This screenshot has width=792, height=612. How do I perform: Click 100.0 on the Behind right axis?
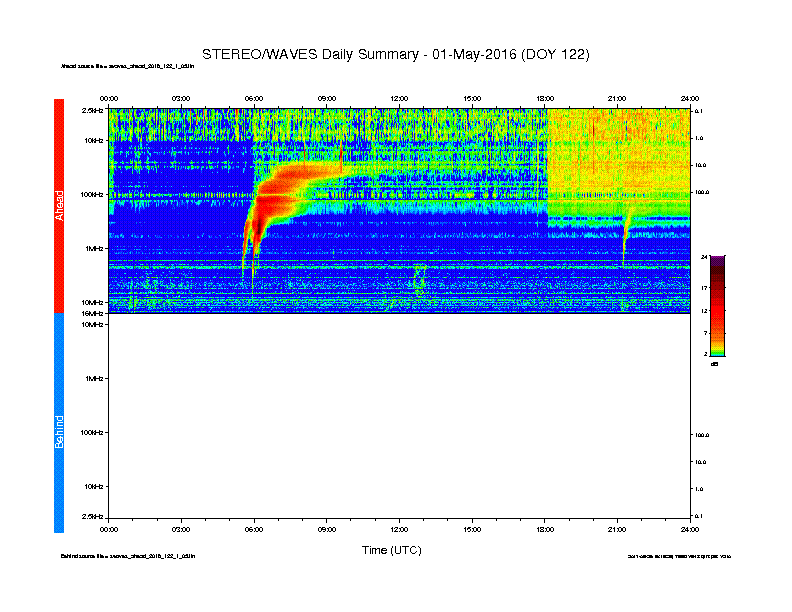pyautogui.click(x=703, y=435)
